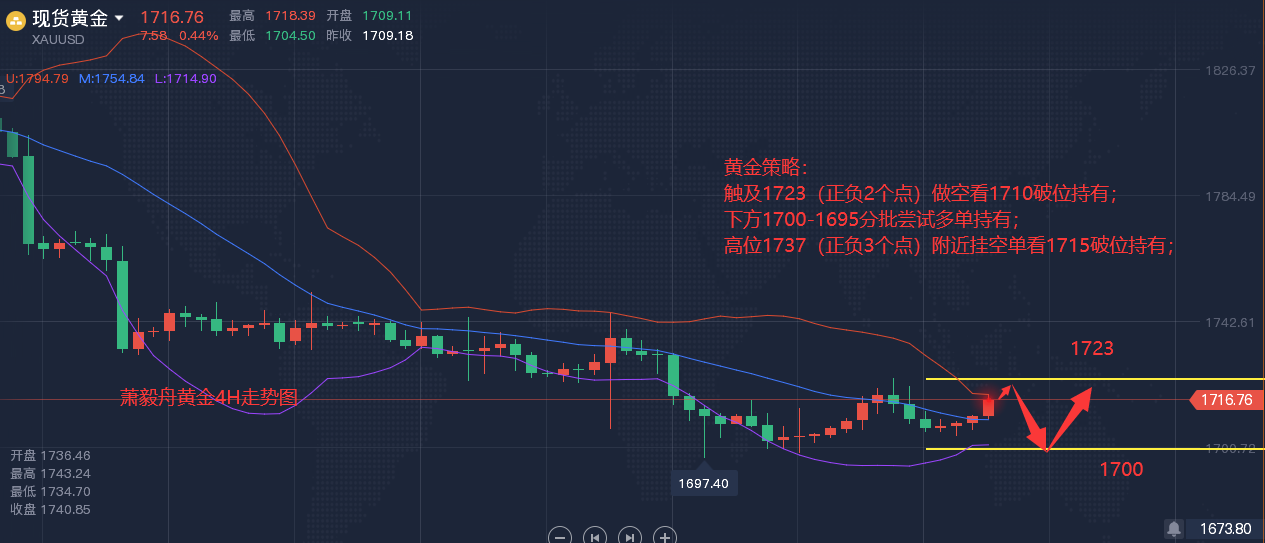Select the current price 1716.76 in header
Screen dimensions: 1265x543
pos(172,17)
